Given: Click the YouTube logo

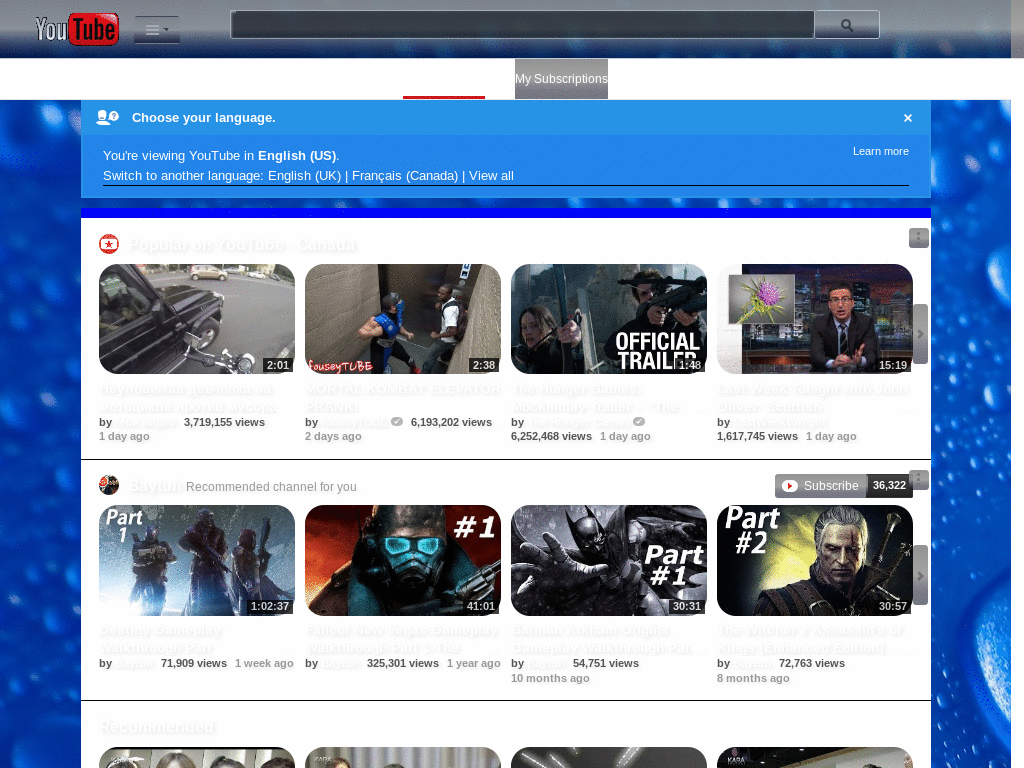Looking at the screenshot, I should (77, 29).
